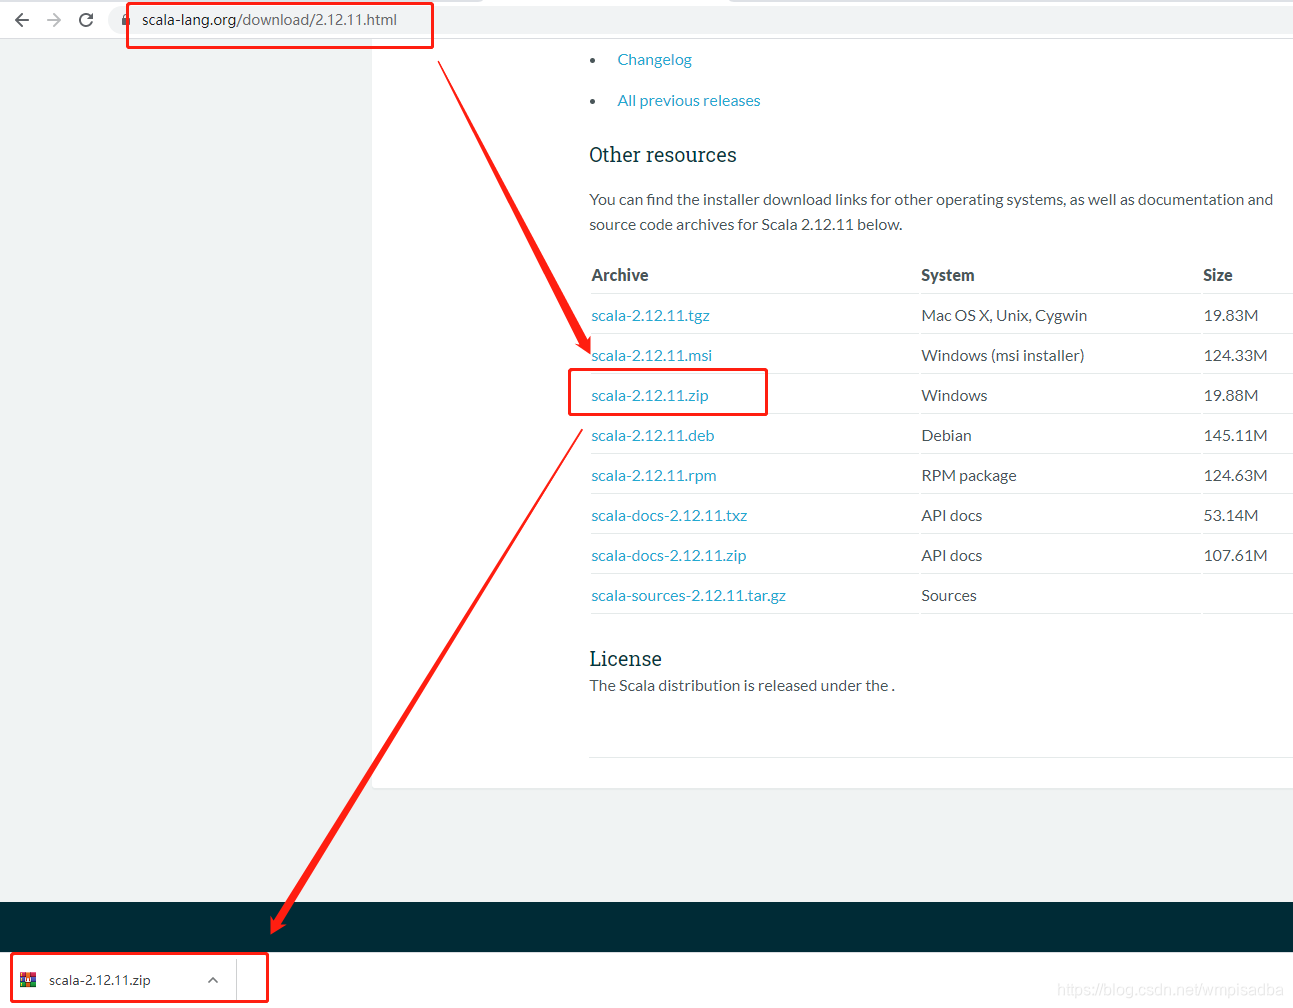The width and height of the screenshot is (1293, 1008).
Task: Select the 'Windows (msi installer)' cell
Action: (1003, 356)
